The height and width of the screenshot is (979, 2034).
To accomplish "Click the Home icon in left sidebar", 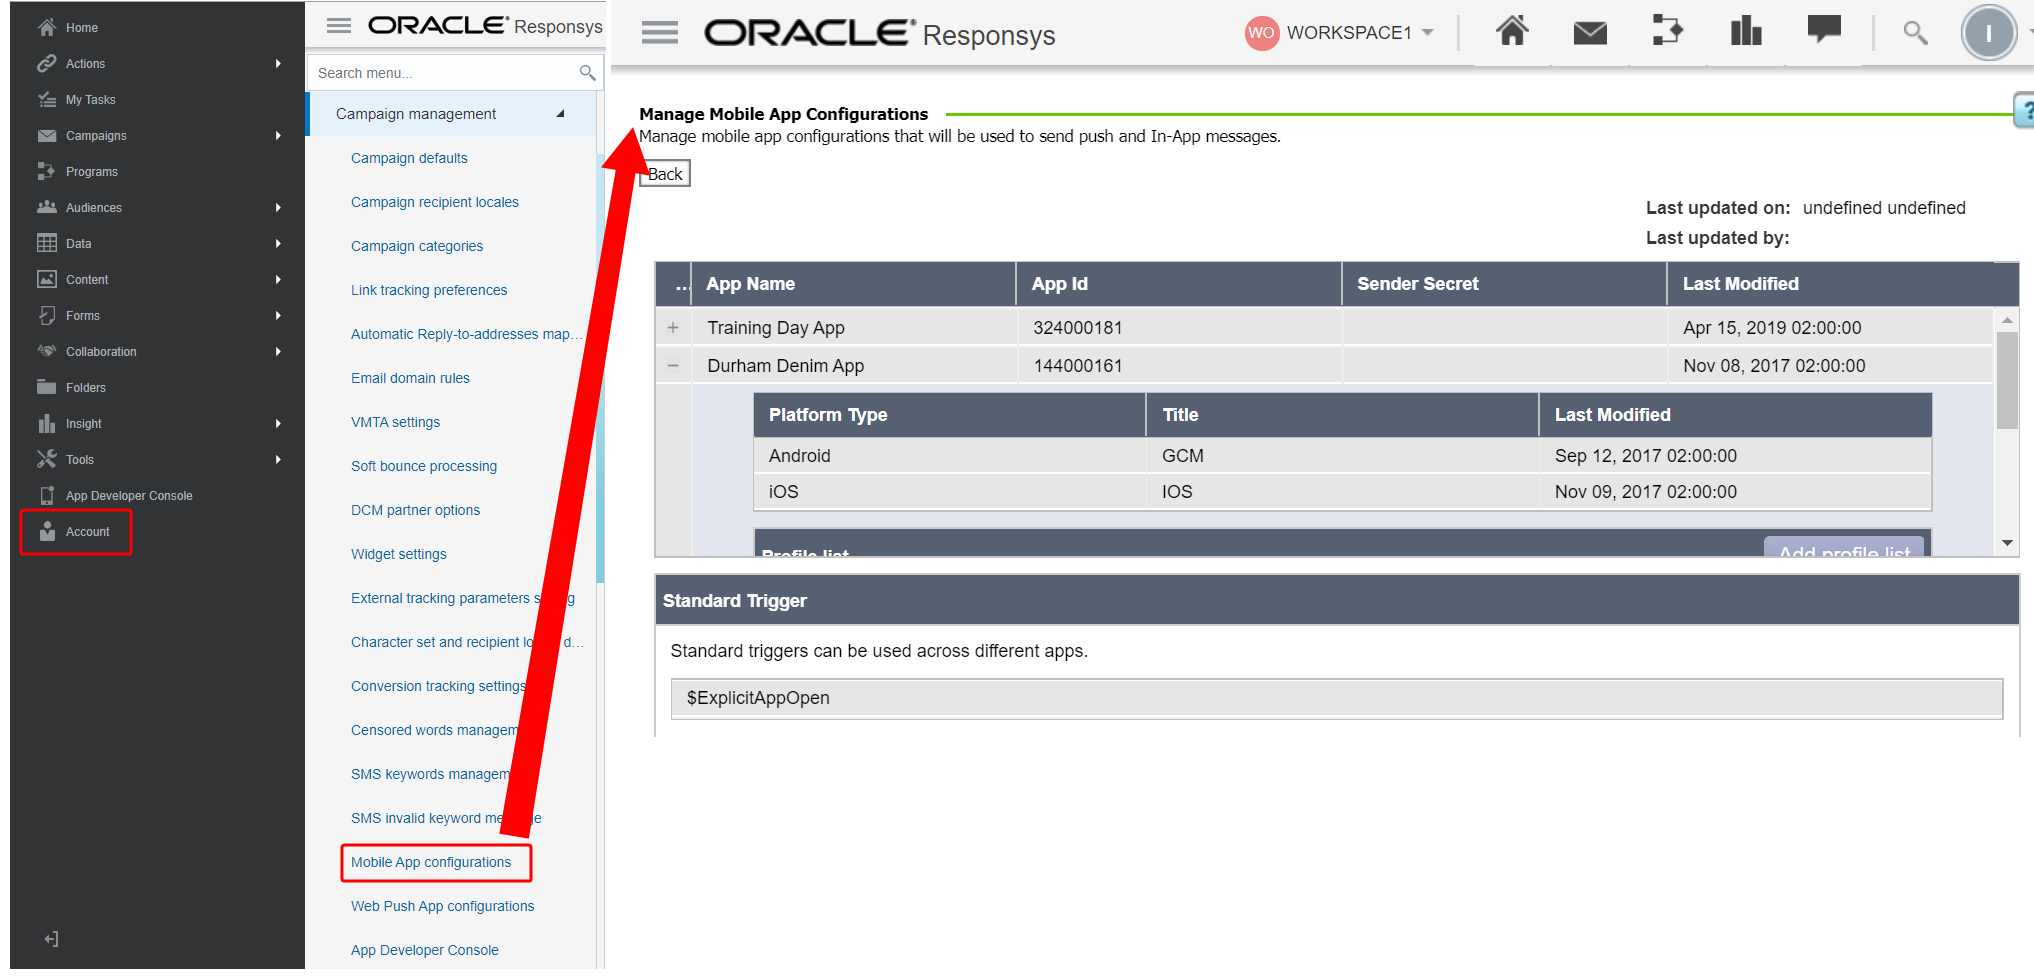I will [x=47, y=27].
